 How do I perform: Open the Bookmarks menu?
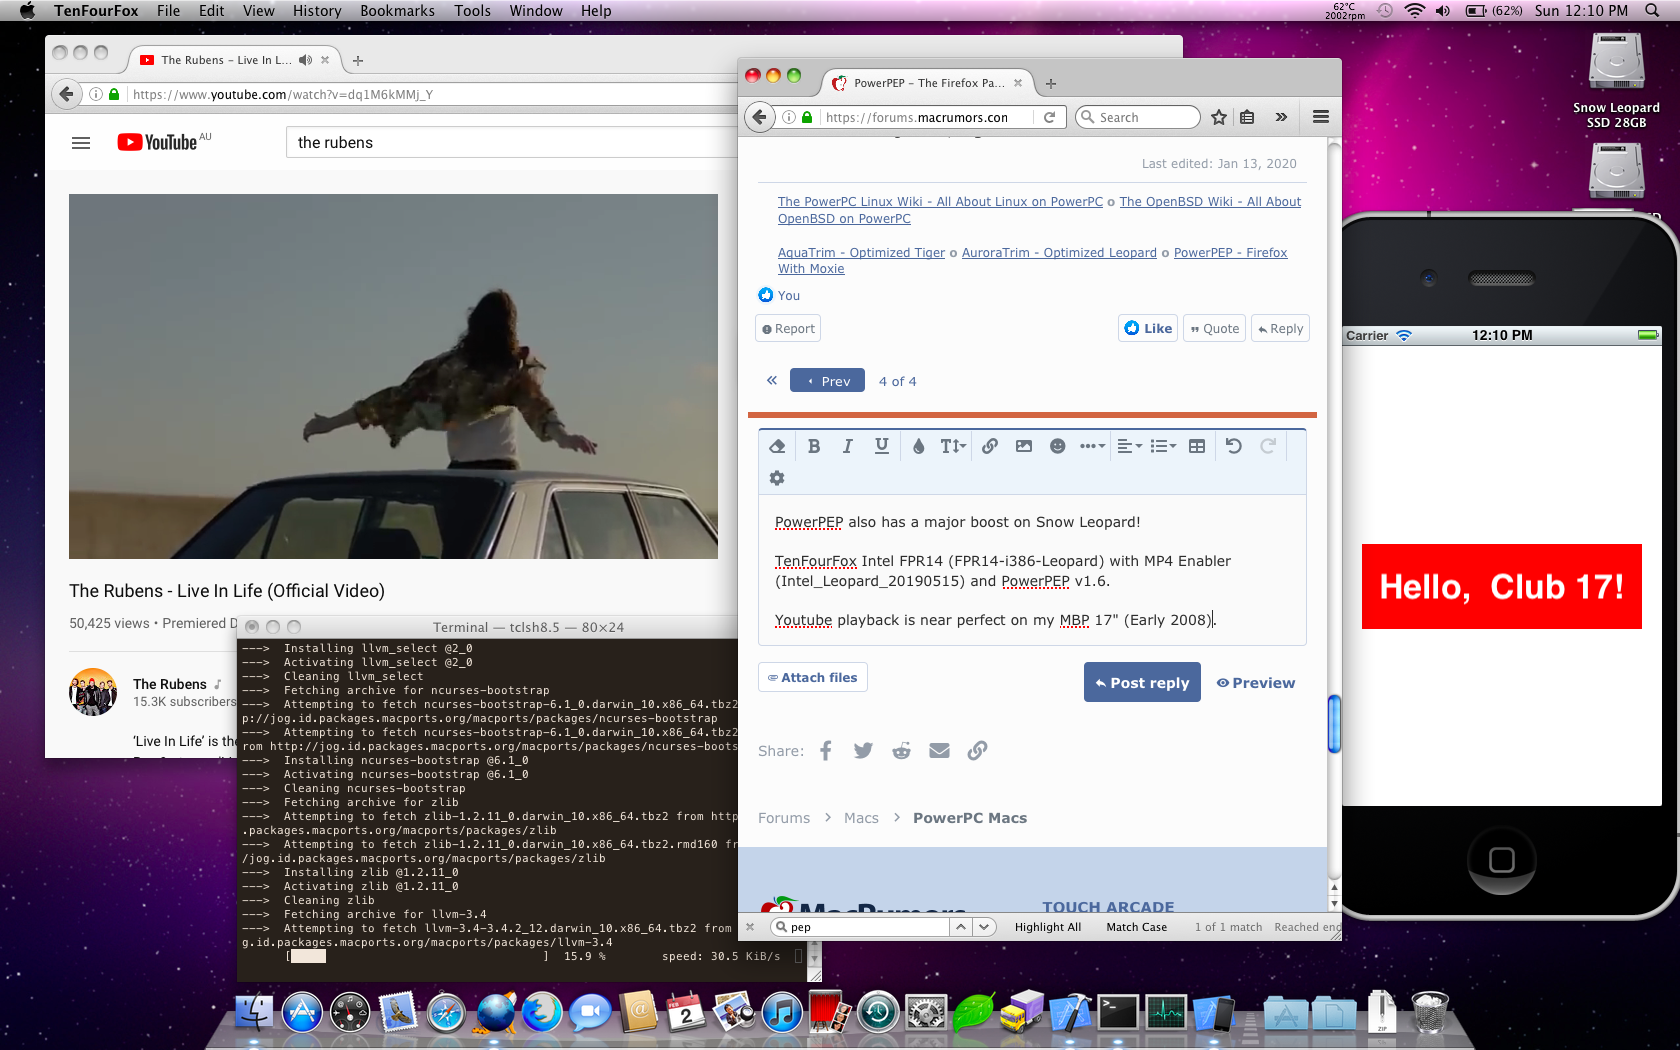point(397,11)
